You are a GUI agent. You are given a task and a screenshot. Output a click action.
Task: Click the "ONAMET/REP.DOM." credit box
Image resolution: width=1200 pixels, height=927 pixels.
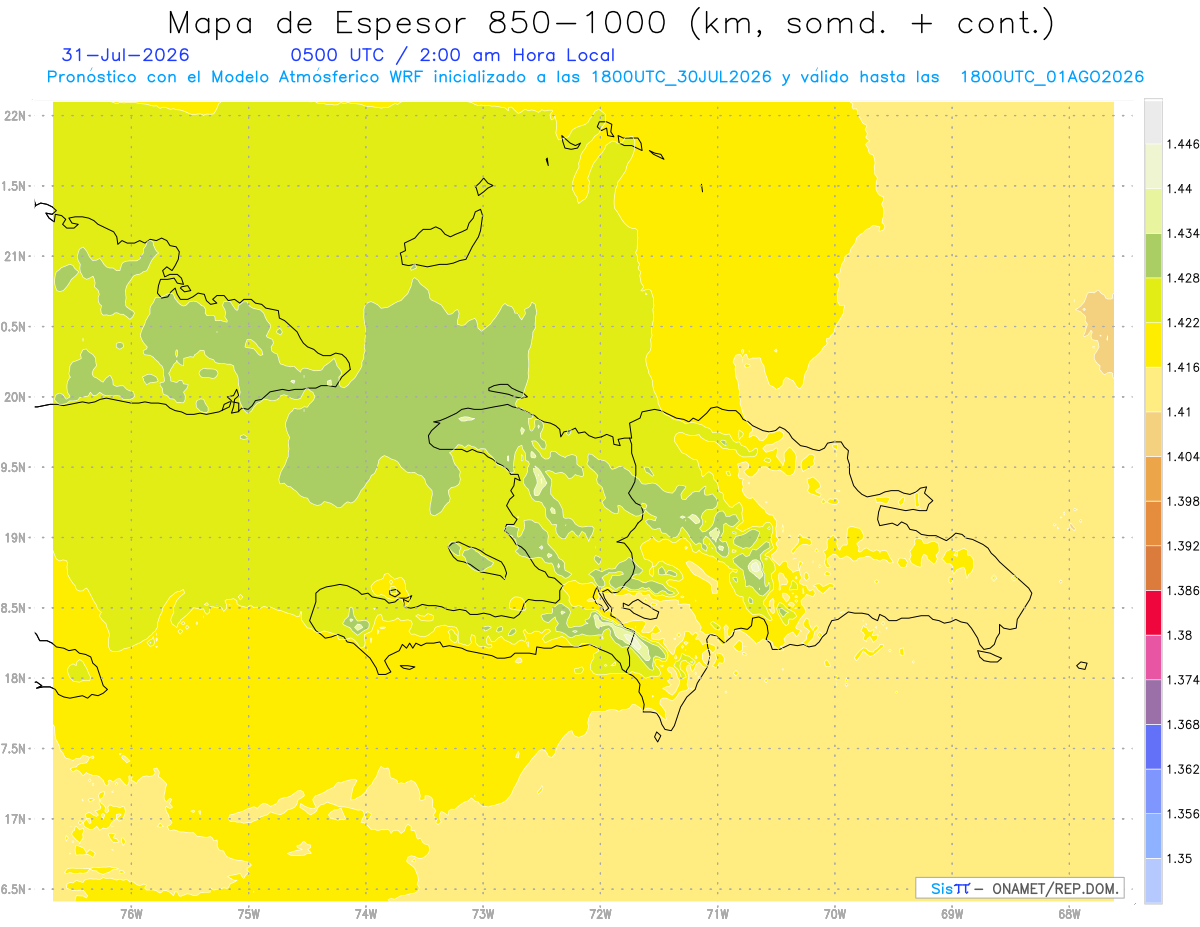point(1020,888)
